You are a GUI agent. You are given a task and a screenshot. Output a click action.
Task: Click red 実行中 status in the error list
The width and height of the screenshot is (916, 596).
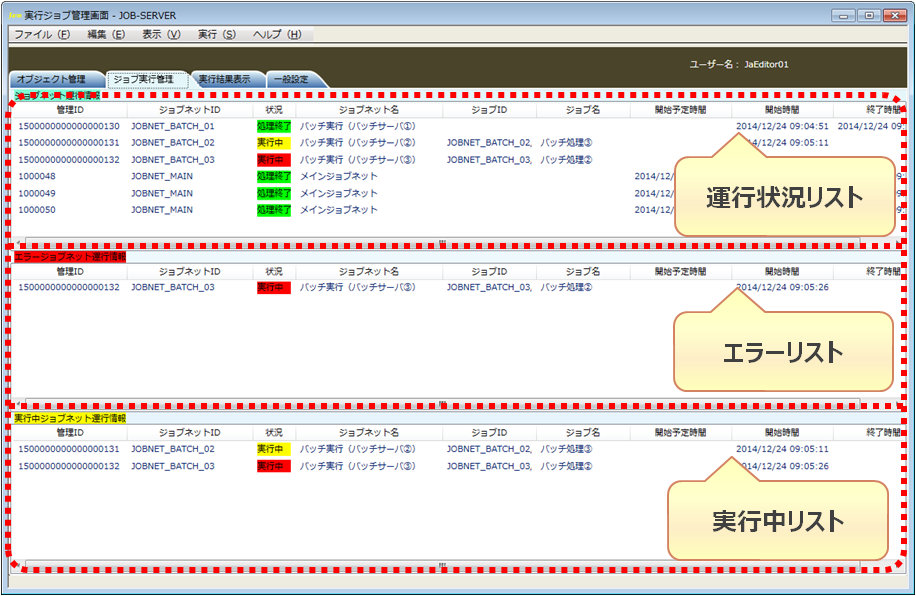tap(273, 288)
